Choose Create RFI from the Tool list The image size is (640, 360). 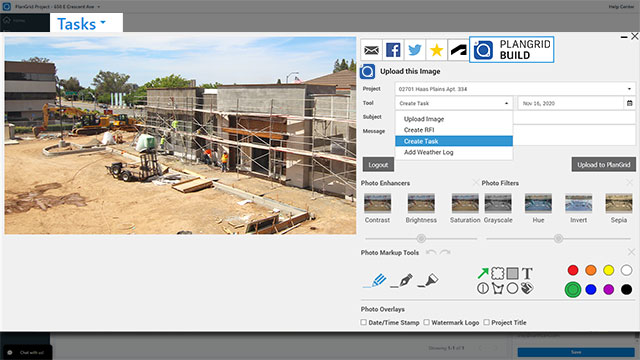[454, 130]
